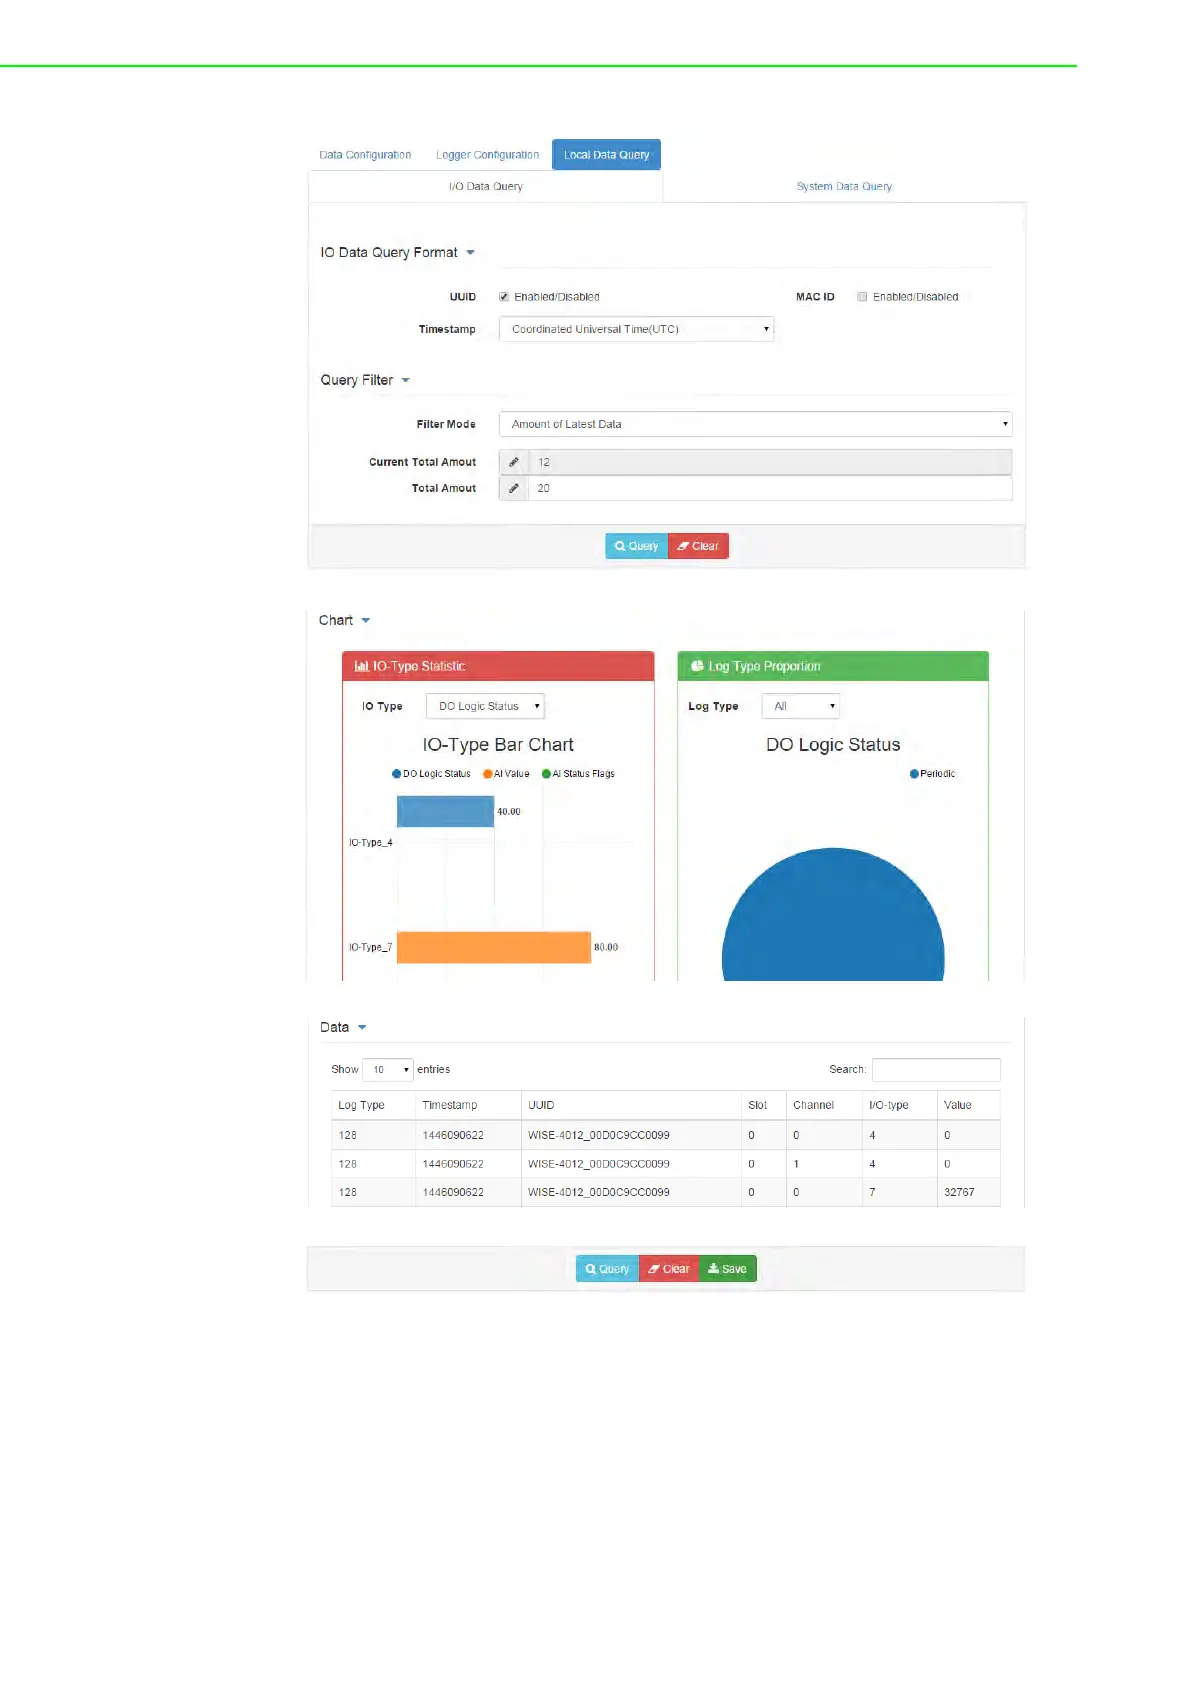This screenshot has height=1684, width=1190.
Task: Click the Search input field in Data table
Action: click(x=936, y=1069)
